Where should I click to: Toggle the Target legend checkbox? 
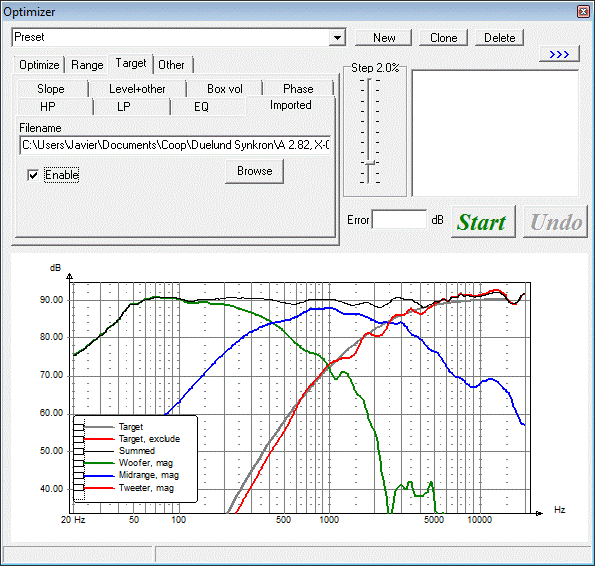(78, 427)
